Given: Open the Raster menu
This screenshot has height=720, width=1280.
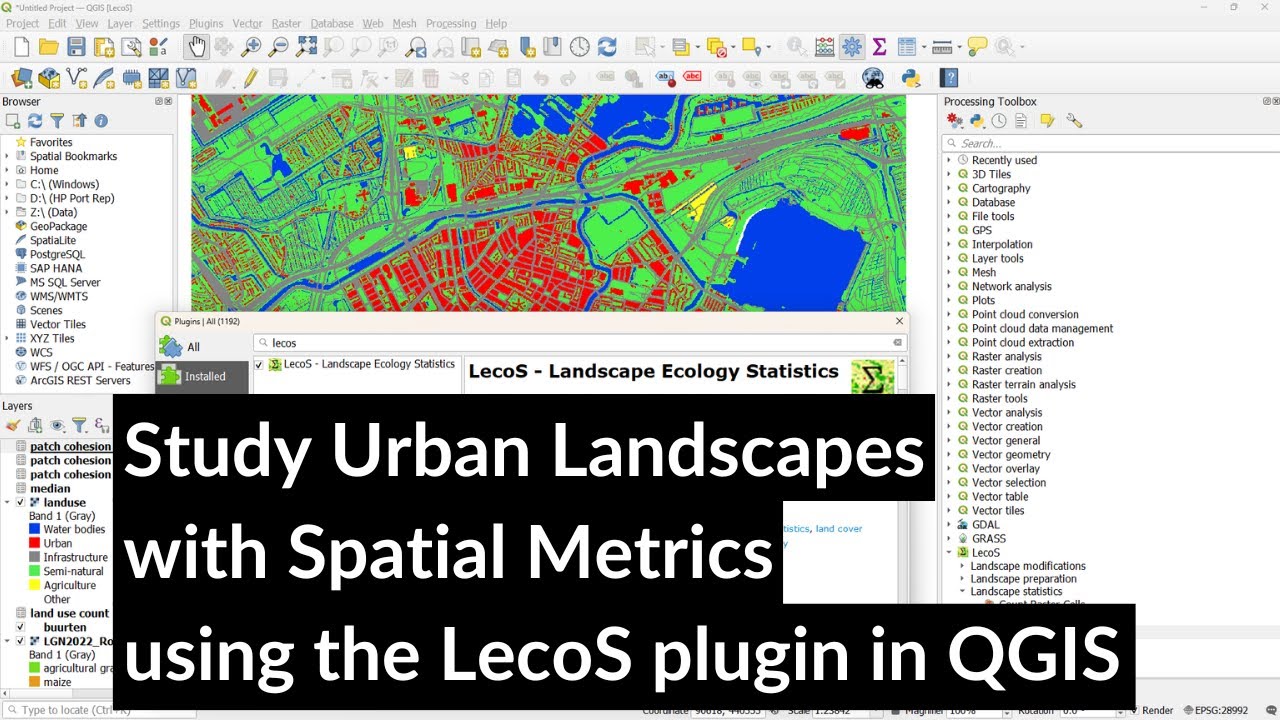Looking at the screenshot, I should click(x=287, y=23).
